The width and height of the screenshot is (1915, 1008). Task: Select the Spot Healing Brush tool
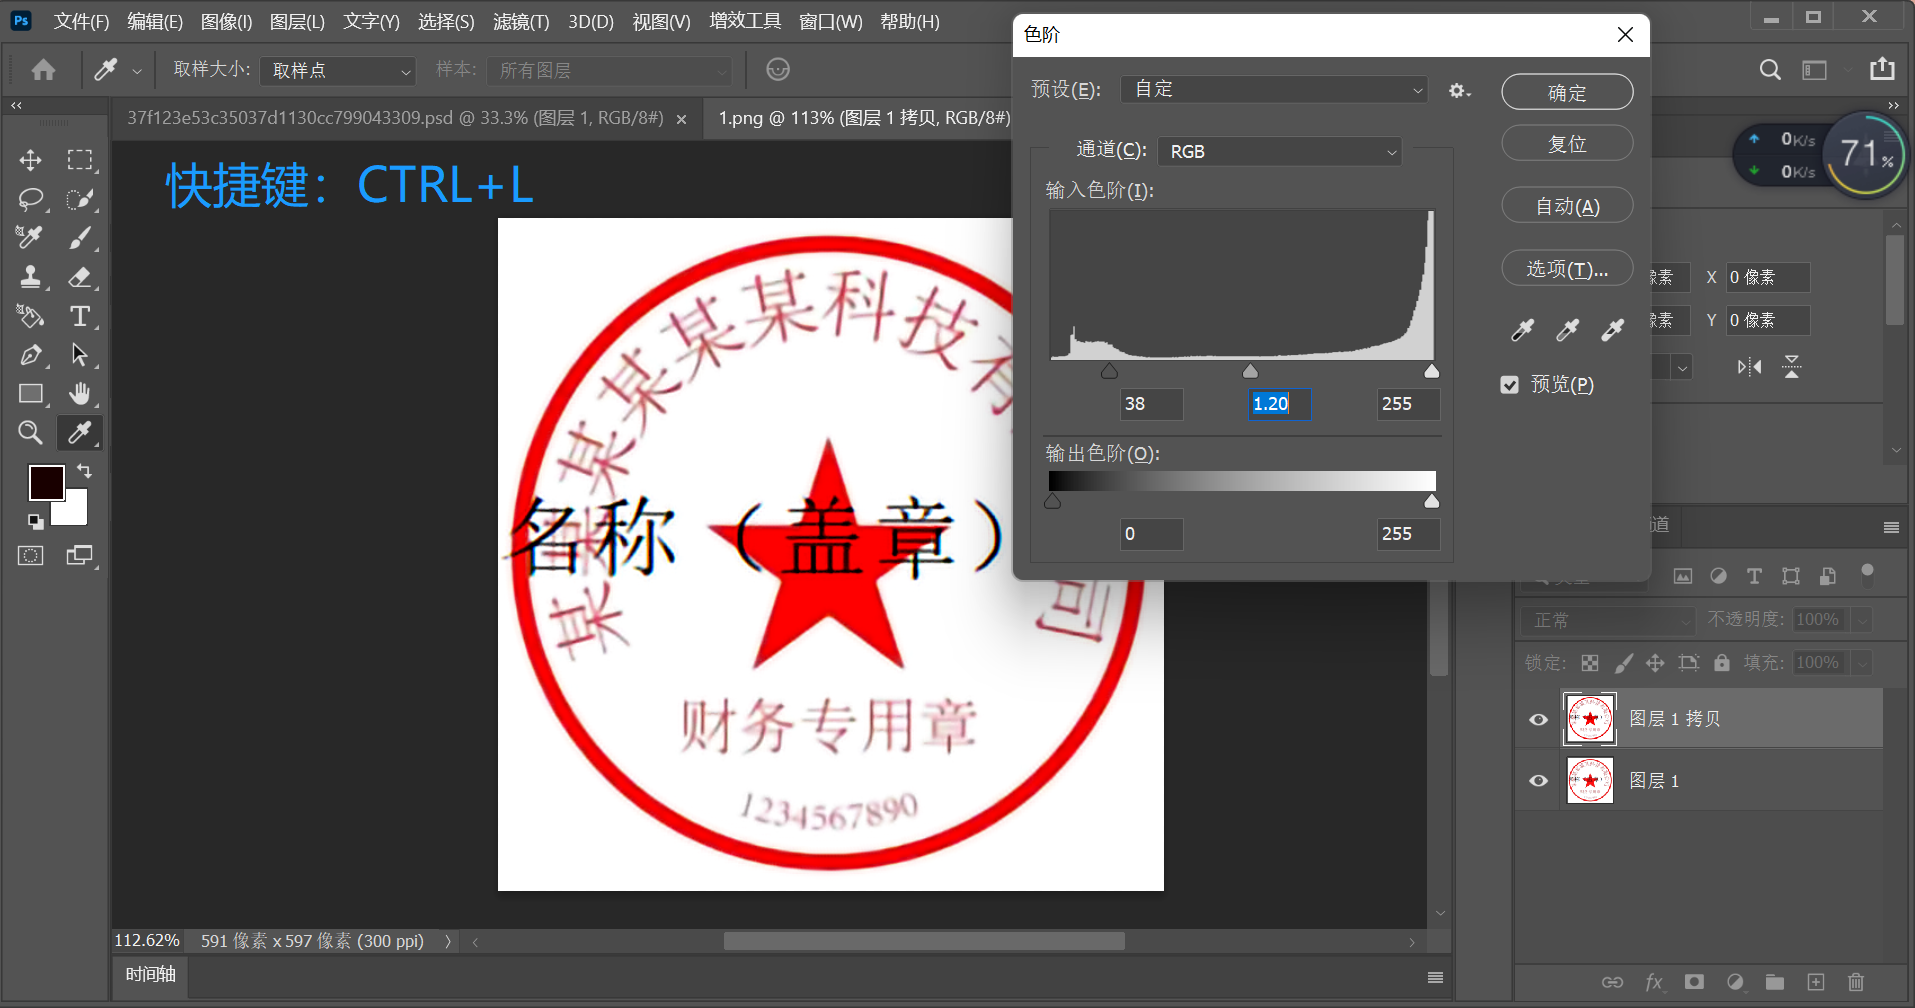(30, 238)
